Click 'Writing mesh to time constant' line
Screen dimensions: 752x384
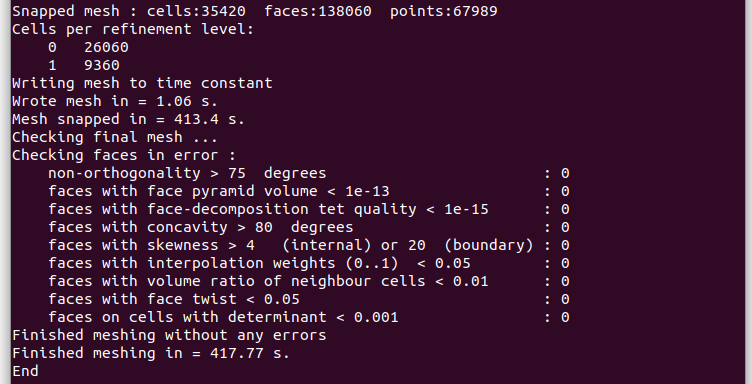pos(142,83)
